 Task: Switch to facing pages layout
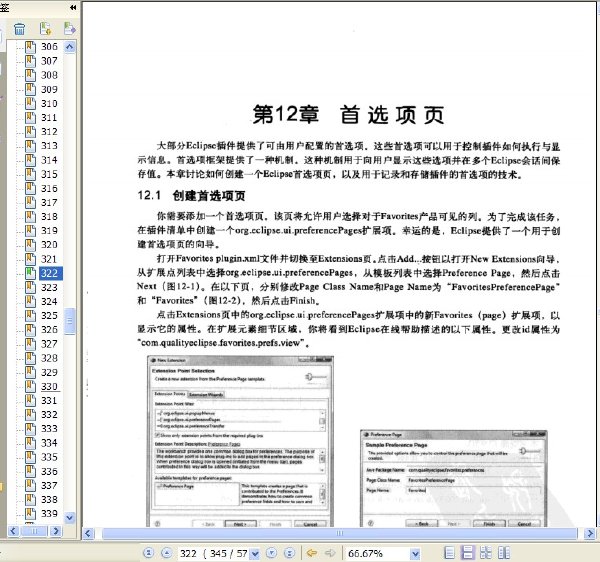504,553
